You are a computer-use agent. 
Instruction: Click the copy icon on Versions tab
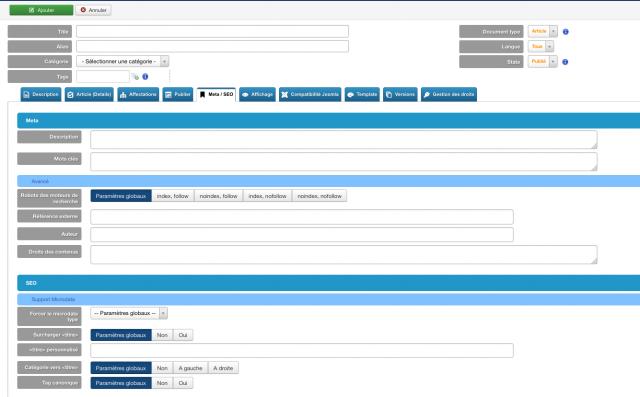pos(389,95)
